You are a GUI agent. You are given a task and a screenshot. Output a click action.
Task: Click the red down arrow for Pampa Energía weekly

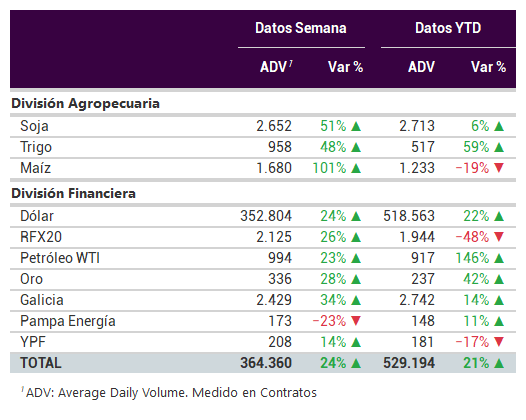click(356, 321)
